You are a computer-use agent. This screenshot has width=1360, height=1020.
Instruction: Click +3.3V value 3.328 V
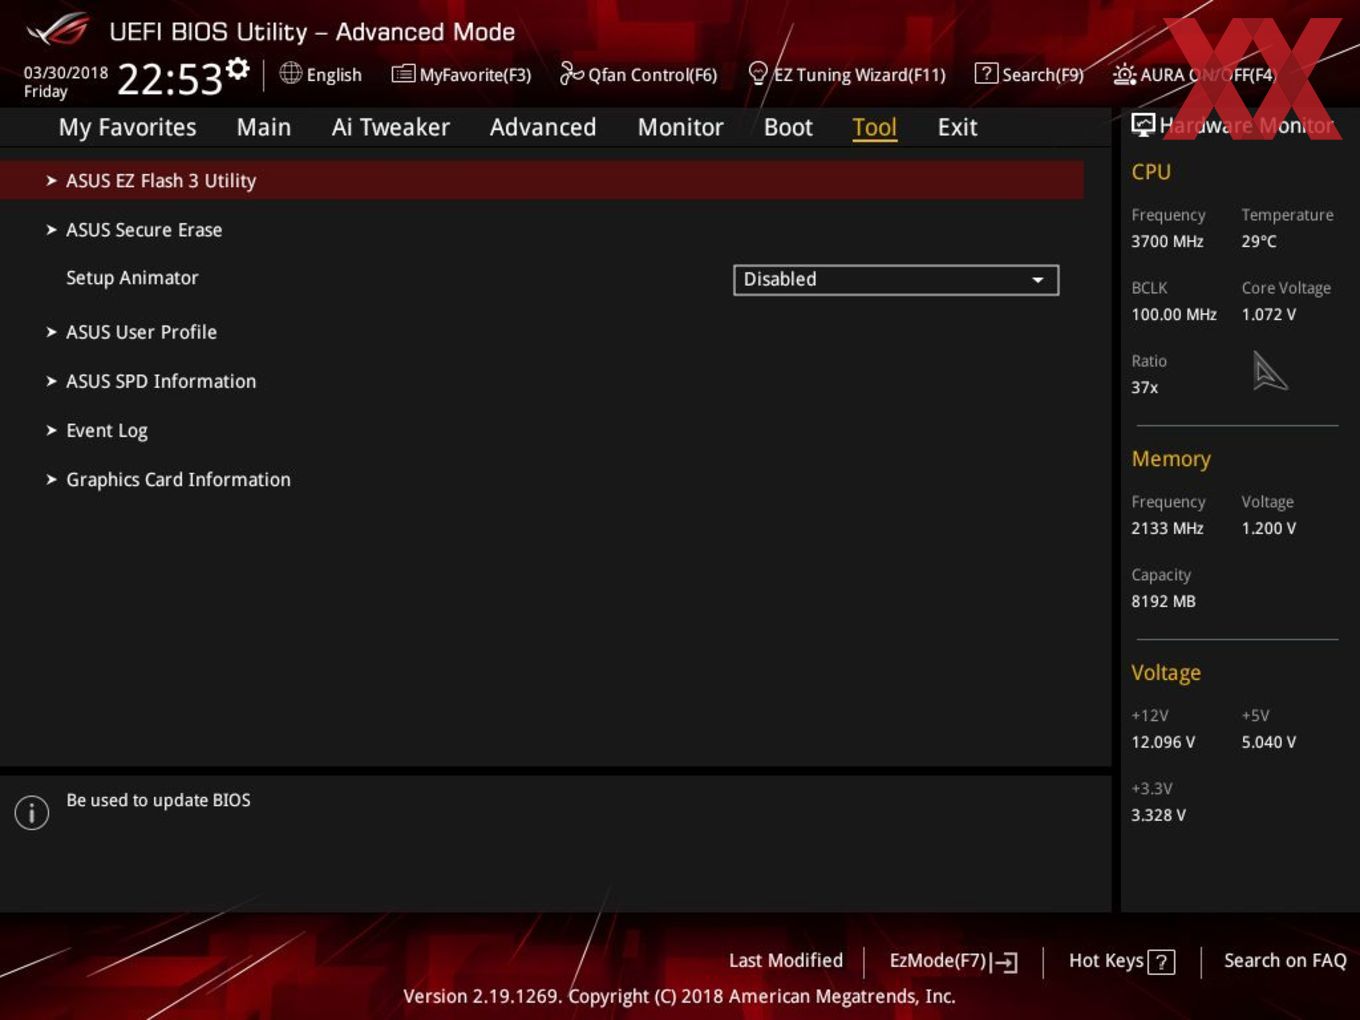[1158, 816]
